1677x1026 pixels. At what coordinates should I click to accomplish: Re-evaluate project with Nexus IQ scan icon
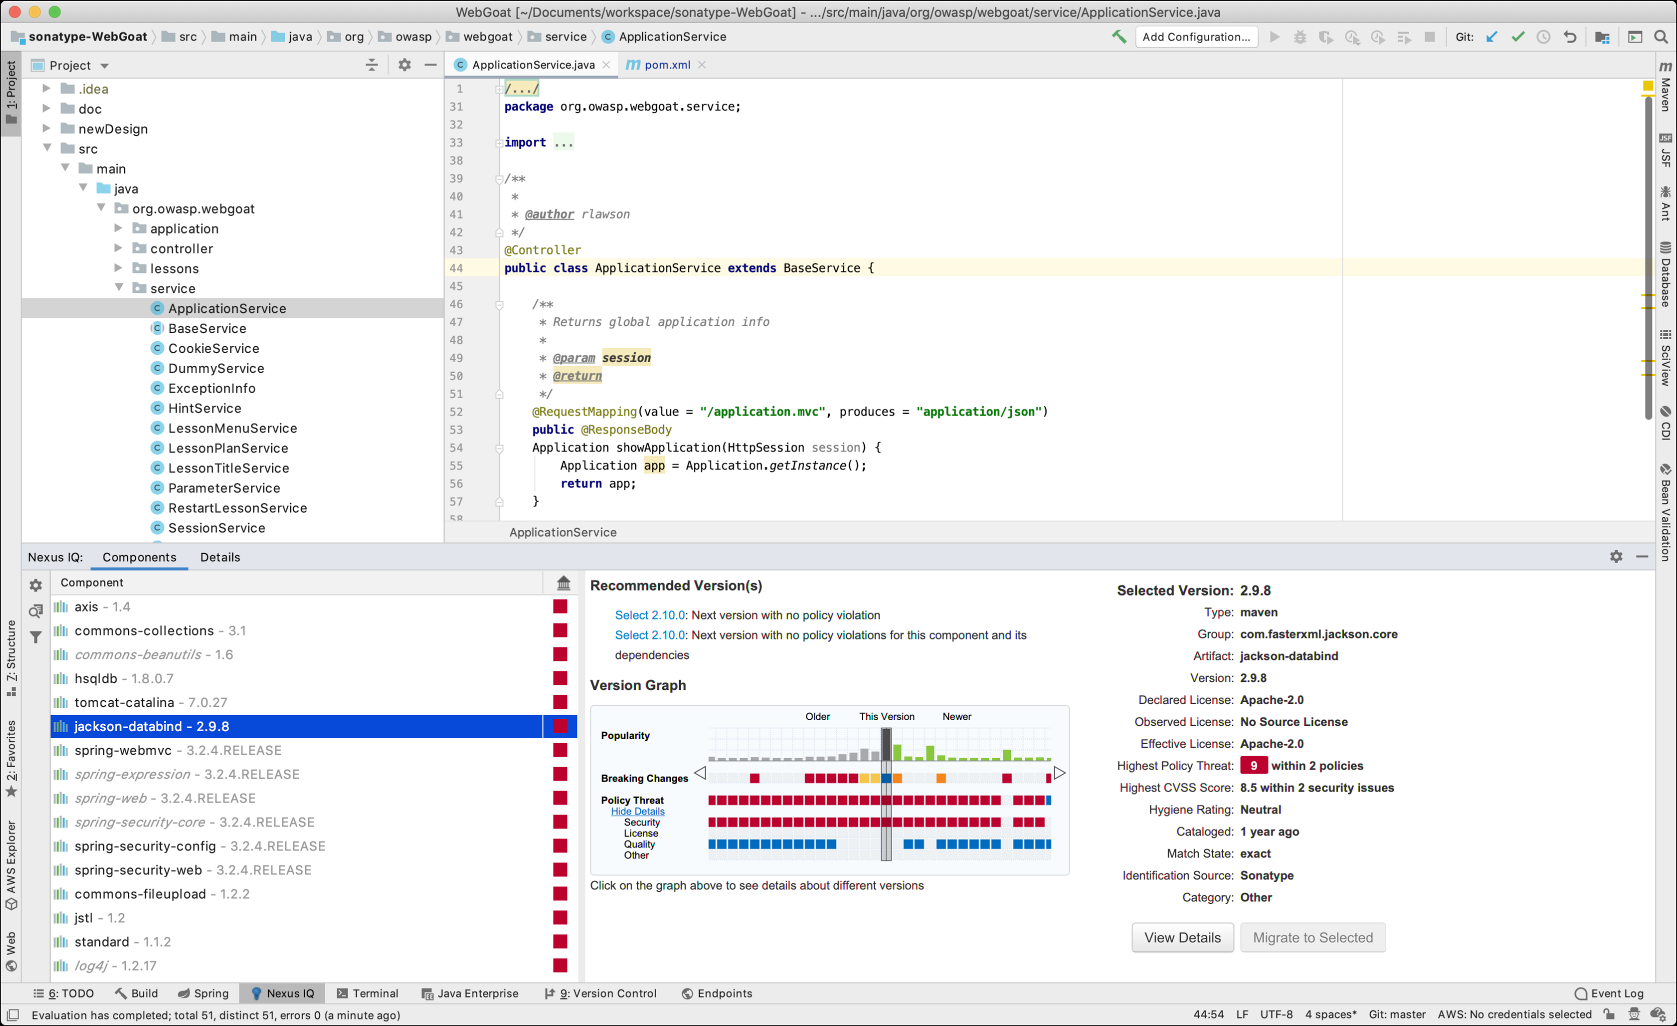coord(36,611)
